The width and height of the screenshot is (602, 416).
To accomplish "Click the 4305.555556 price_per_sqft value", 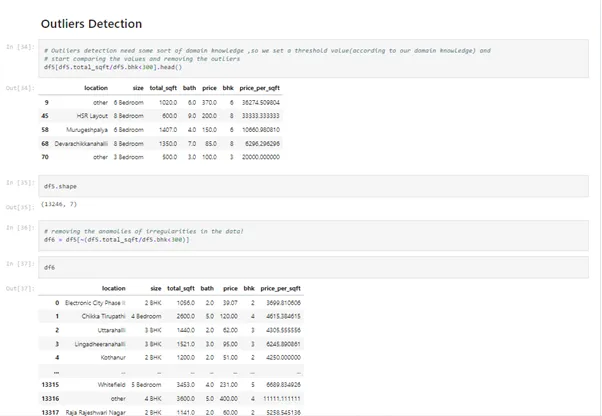I will [283, 330].
